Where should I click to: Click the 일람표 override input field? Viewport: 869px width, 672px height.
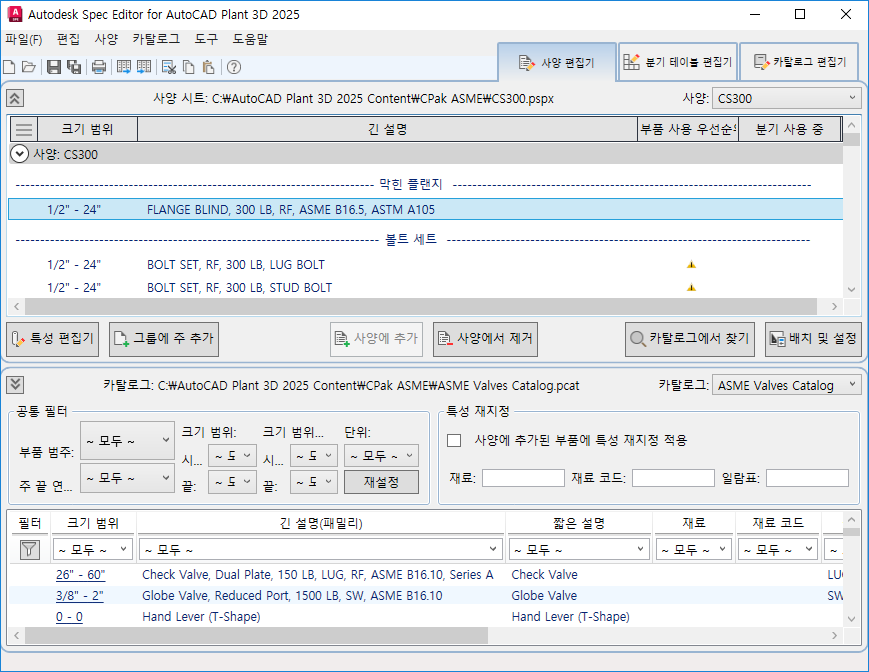point(807,478)
